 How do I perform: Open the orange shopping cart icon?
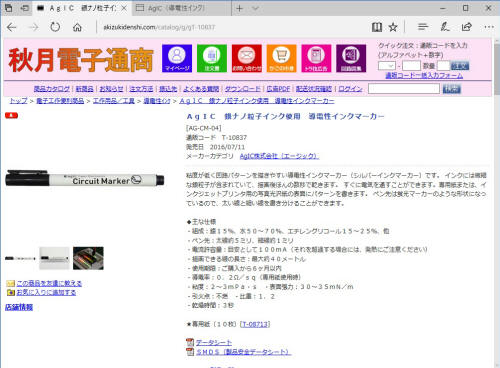coord(281,58)
